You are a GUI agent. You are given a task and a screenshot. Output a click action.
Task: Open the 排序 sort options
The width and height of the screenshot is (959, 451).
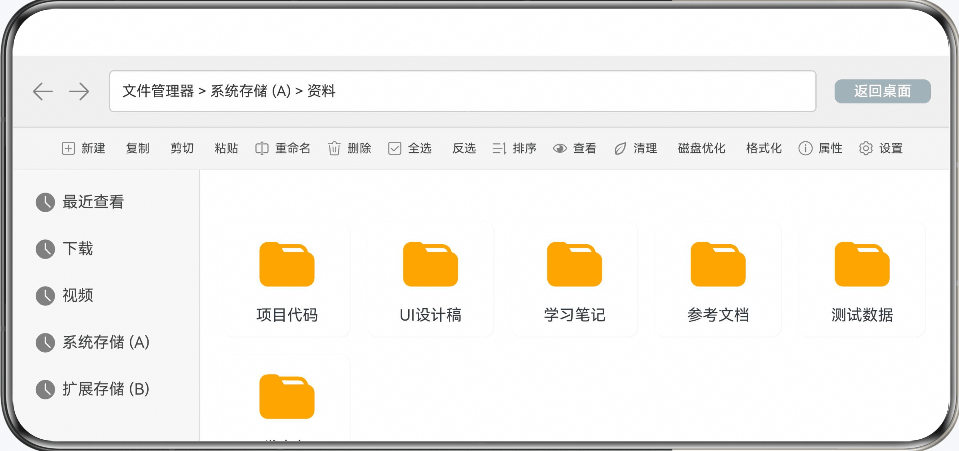click(x=514, y=148)
